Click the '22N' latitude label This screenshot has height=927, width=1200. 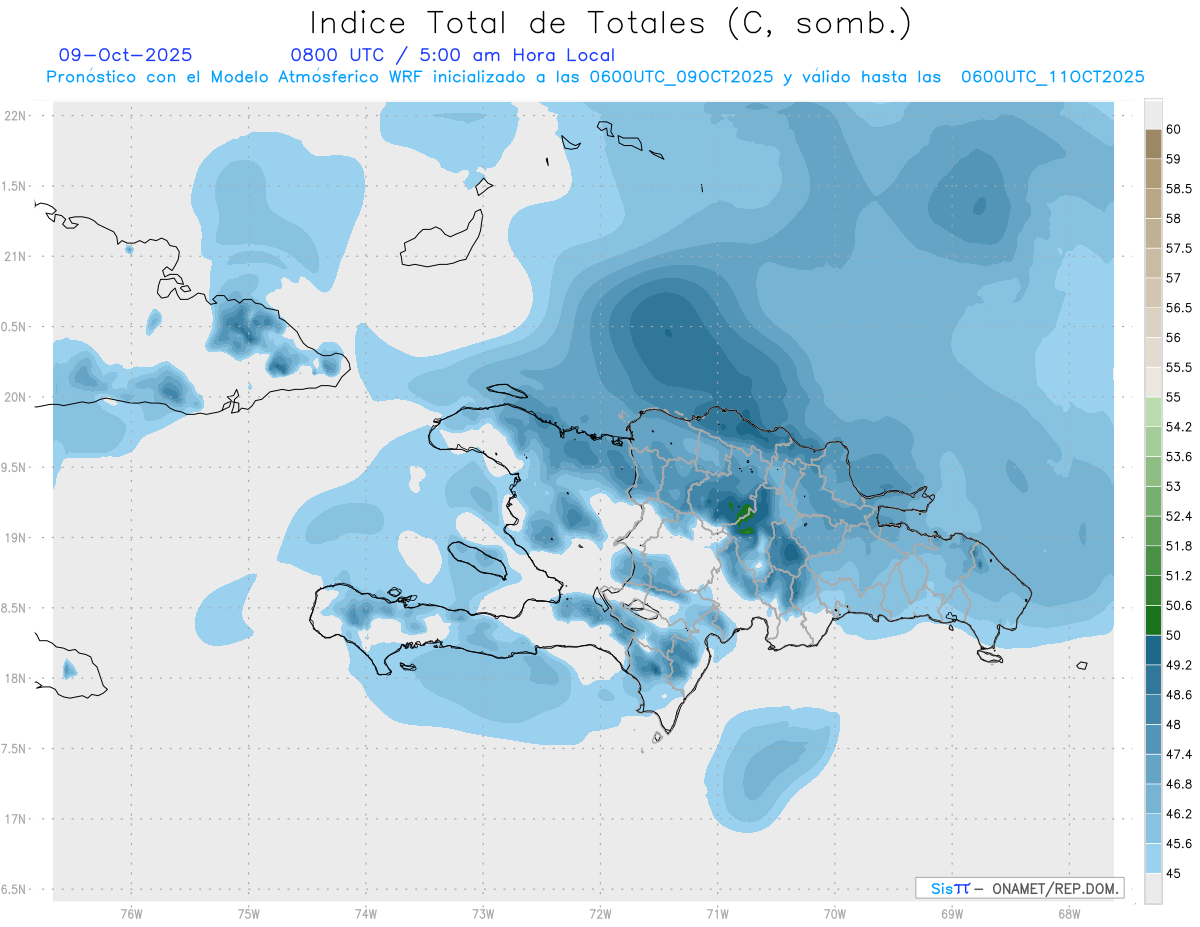coord(15,115)
